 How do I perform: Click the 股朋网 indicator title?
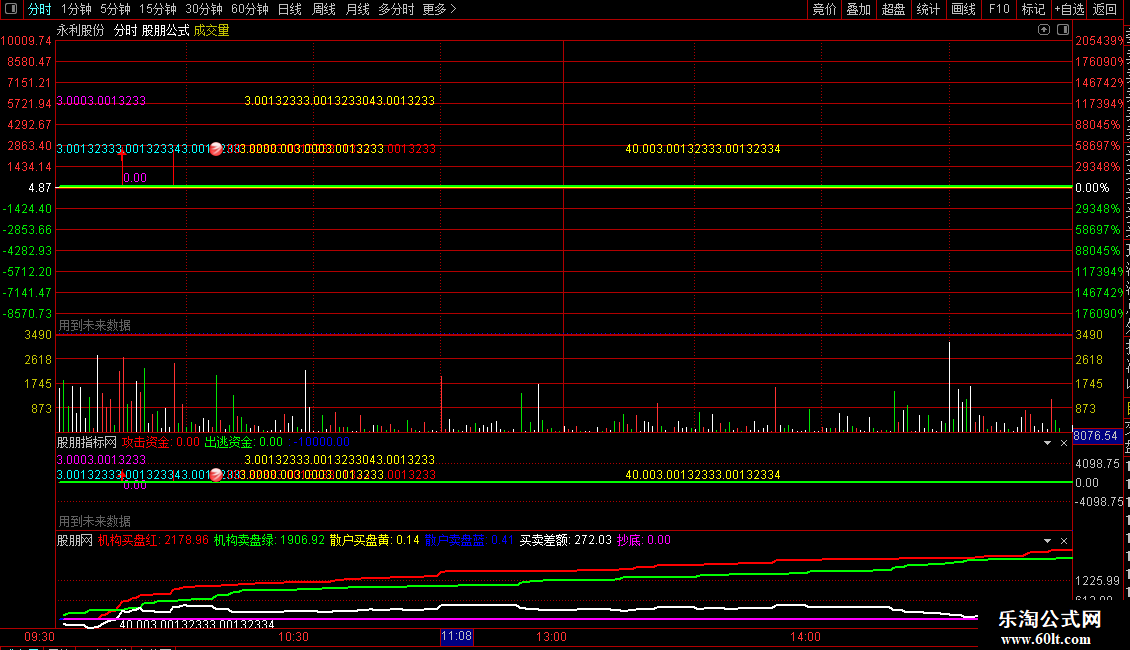[x=75, y=540]
